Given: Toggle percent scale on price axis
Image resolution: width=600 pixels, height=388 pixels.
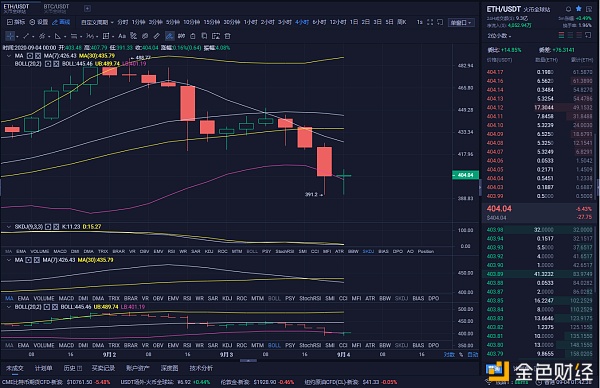Looking at the screenshot, I should click(x=461, y=355).
